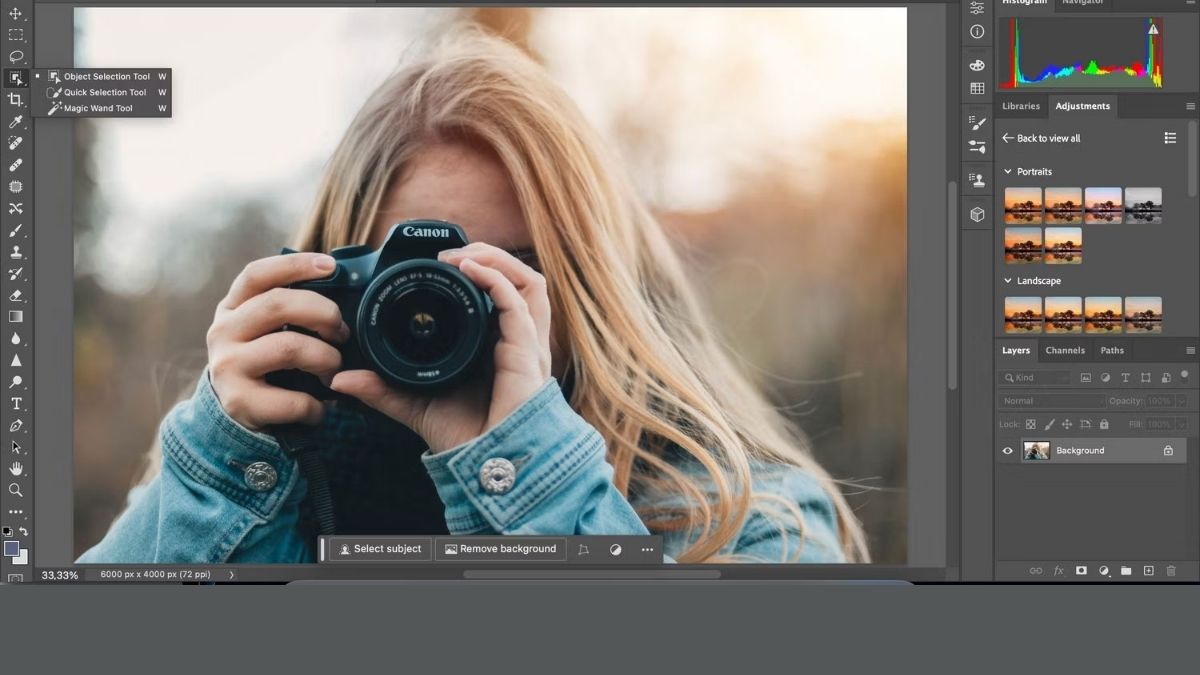
Task: Switch to the Paths tab
Action: click(x=1112, y=350)
